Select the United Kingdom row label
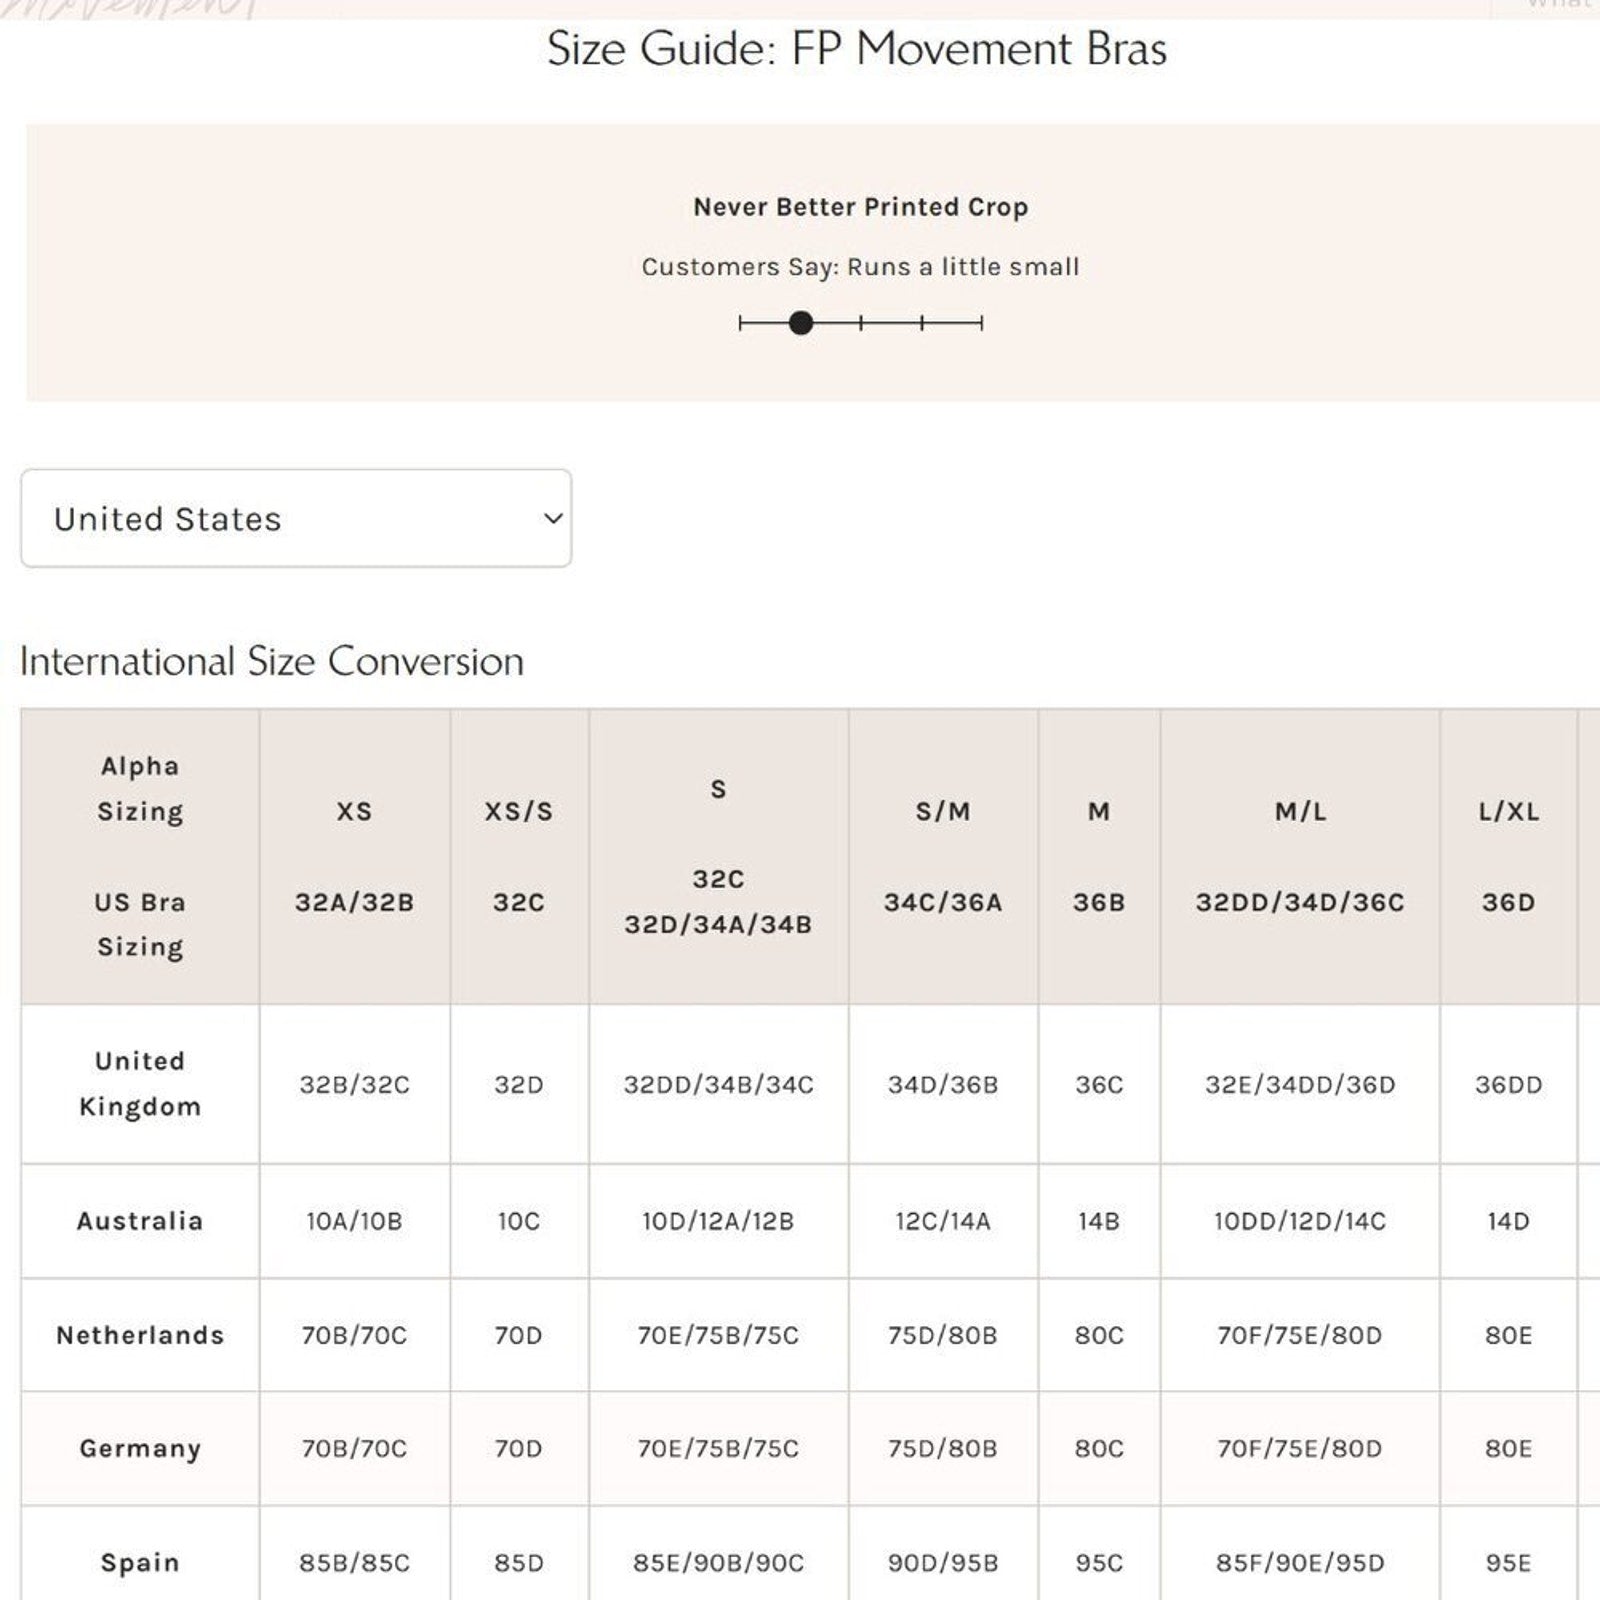The width and height of the screenshot is (1600, 1600). point(140,1083)
